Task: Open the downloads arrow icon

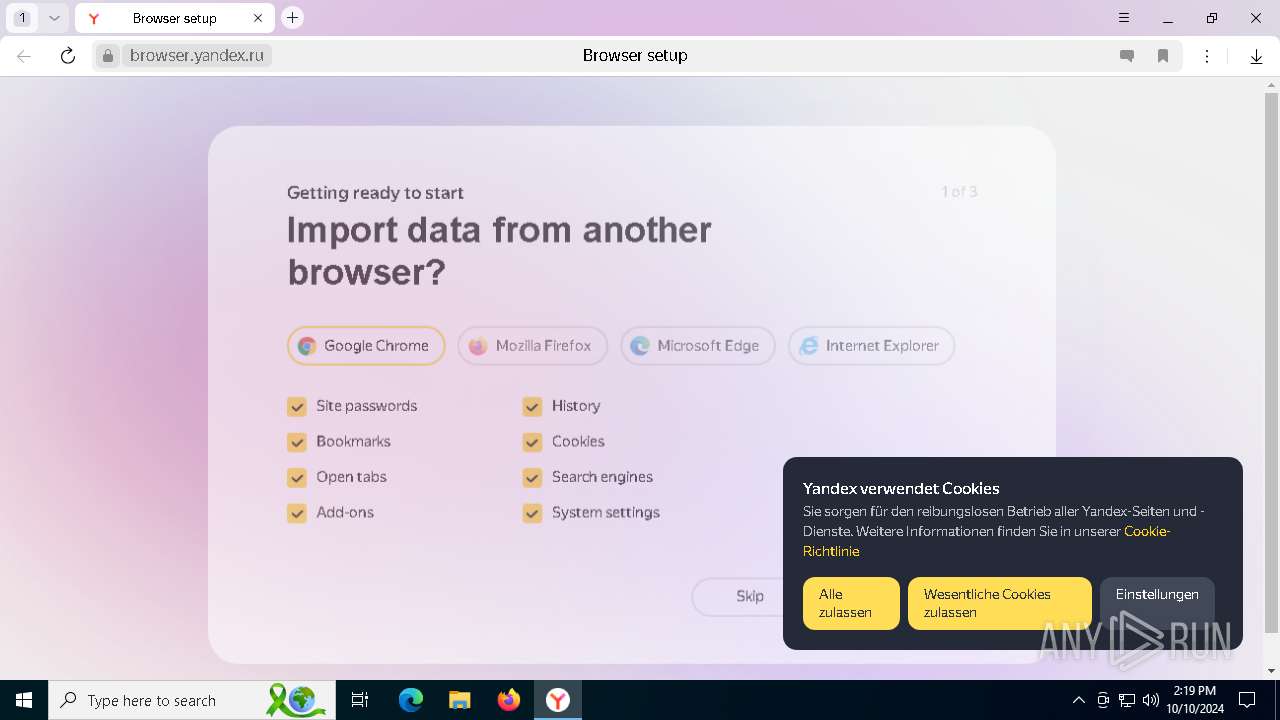Action: [x=1257, y=56]
